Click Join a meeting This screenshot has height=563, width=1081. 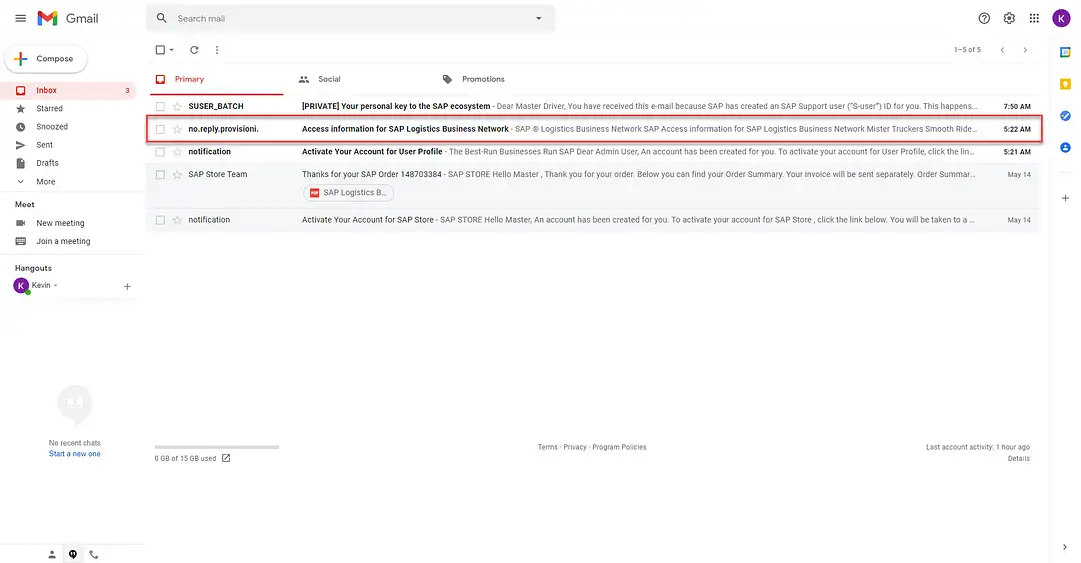pos(63,241)
